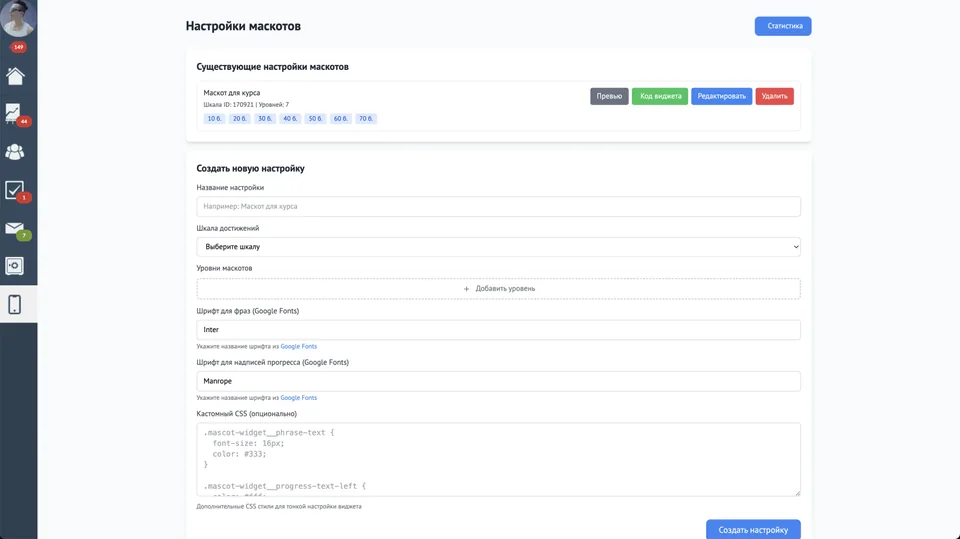
Task: Click the 30 б. level tag
Action: pyautogui.click(x=264, y=119)
